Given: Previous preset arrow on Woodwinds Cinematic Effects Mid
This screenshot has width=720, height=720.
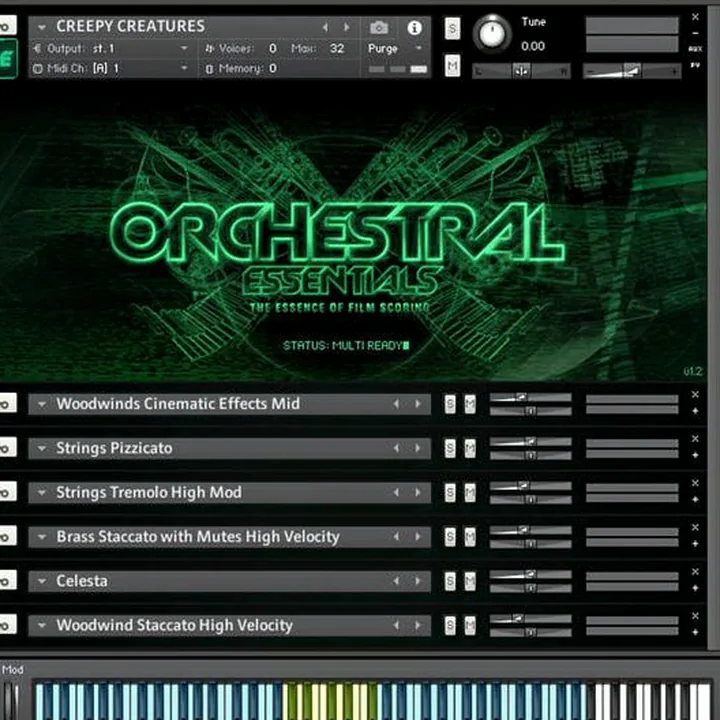Looking at the screenshot, I should click(396, 404).
